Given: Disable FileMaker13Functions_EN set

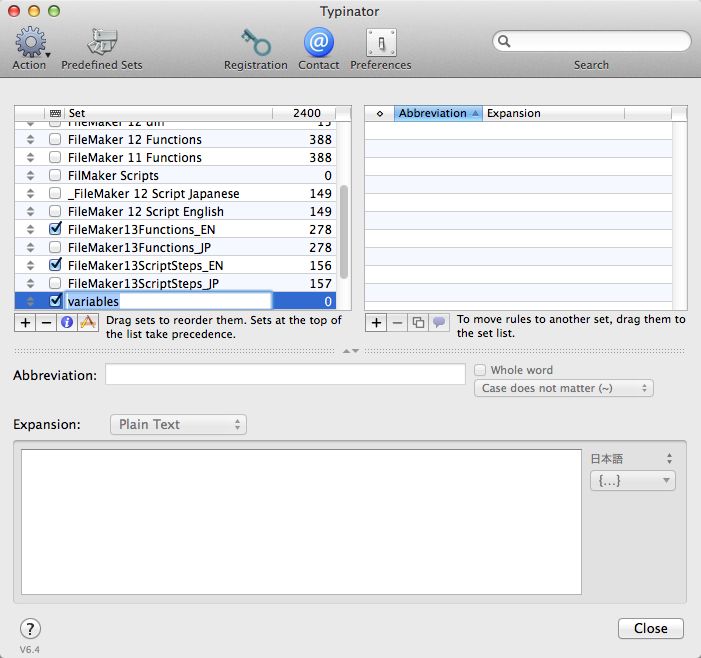Looking at the screenshot, I should (x=55, y=229).
